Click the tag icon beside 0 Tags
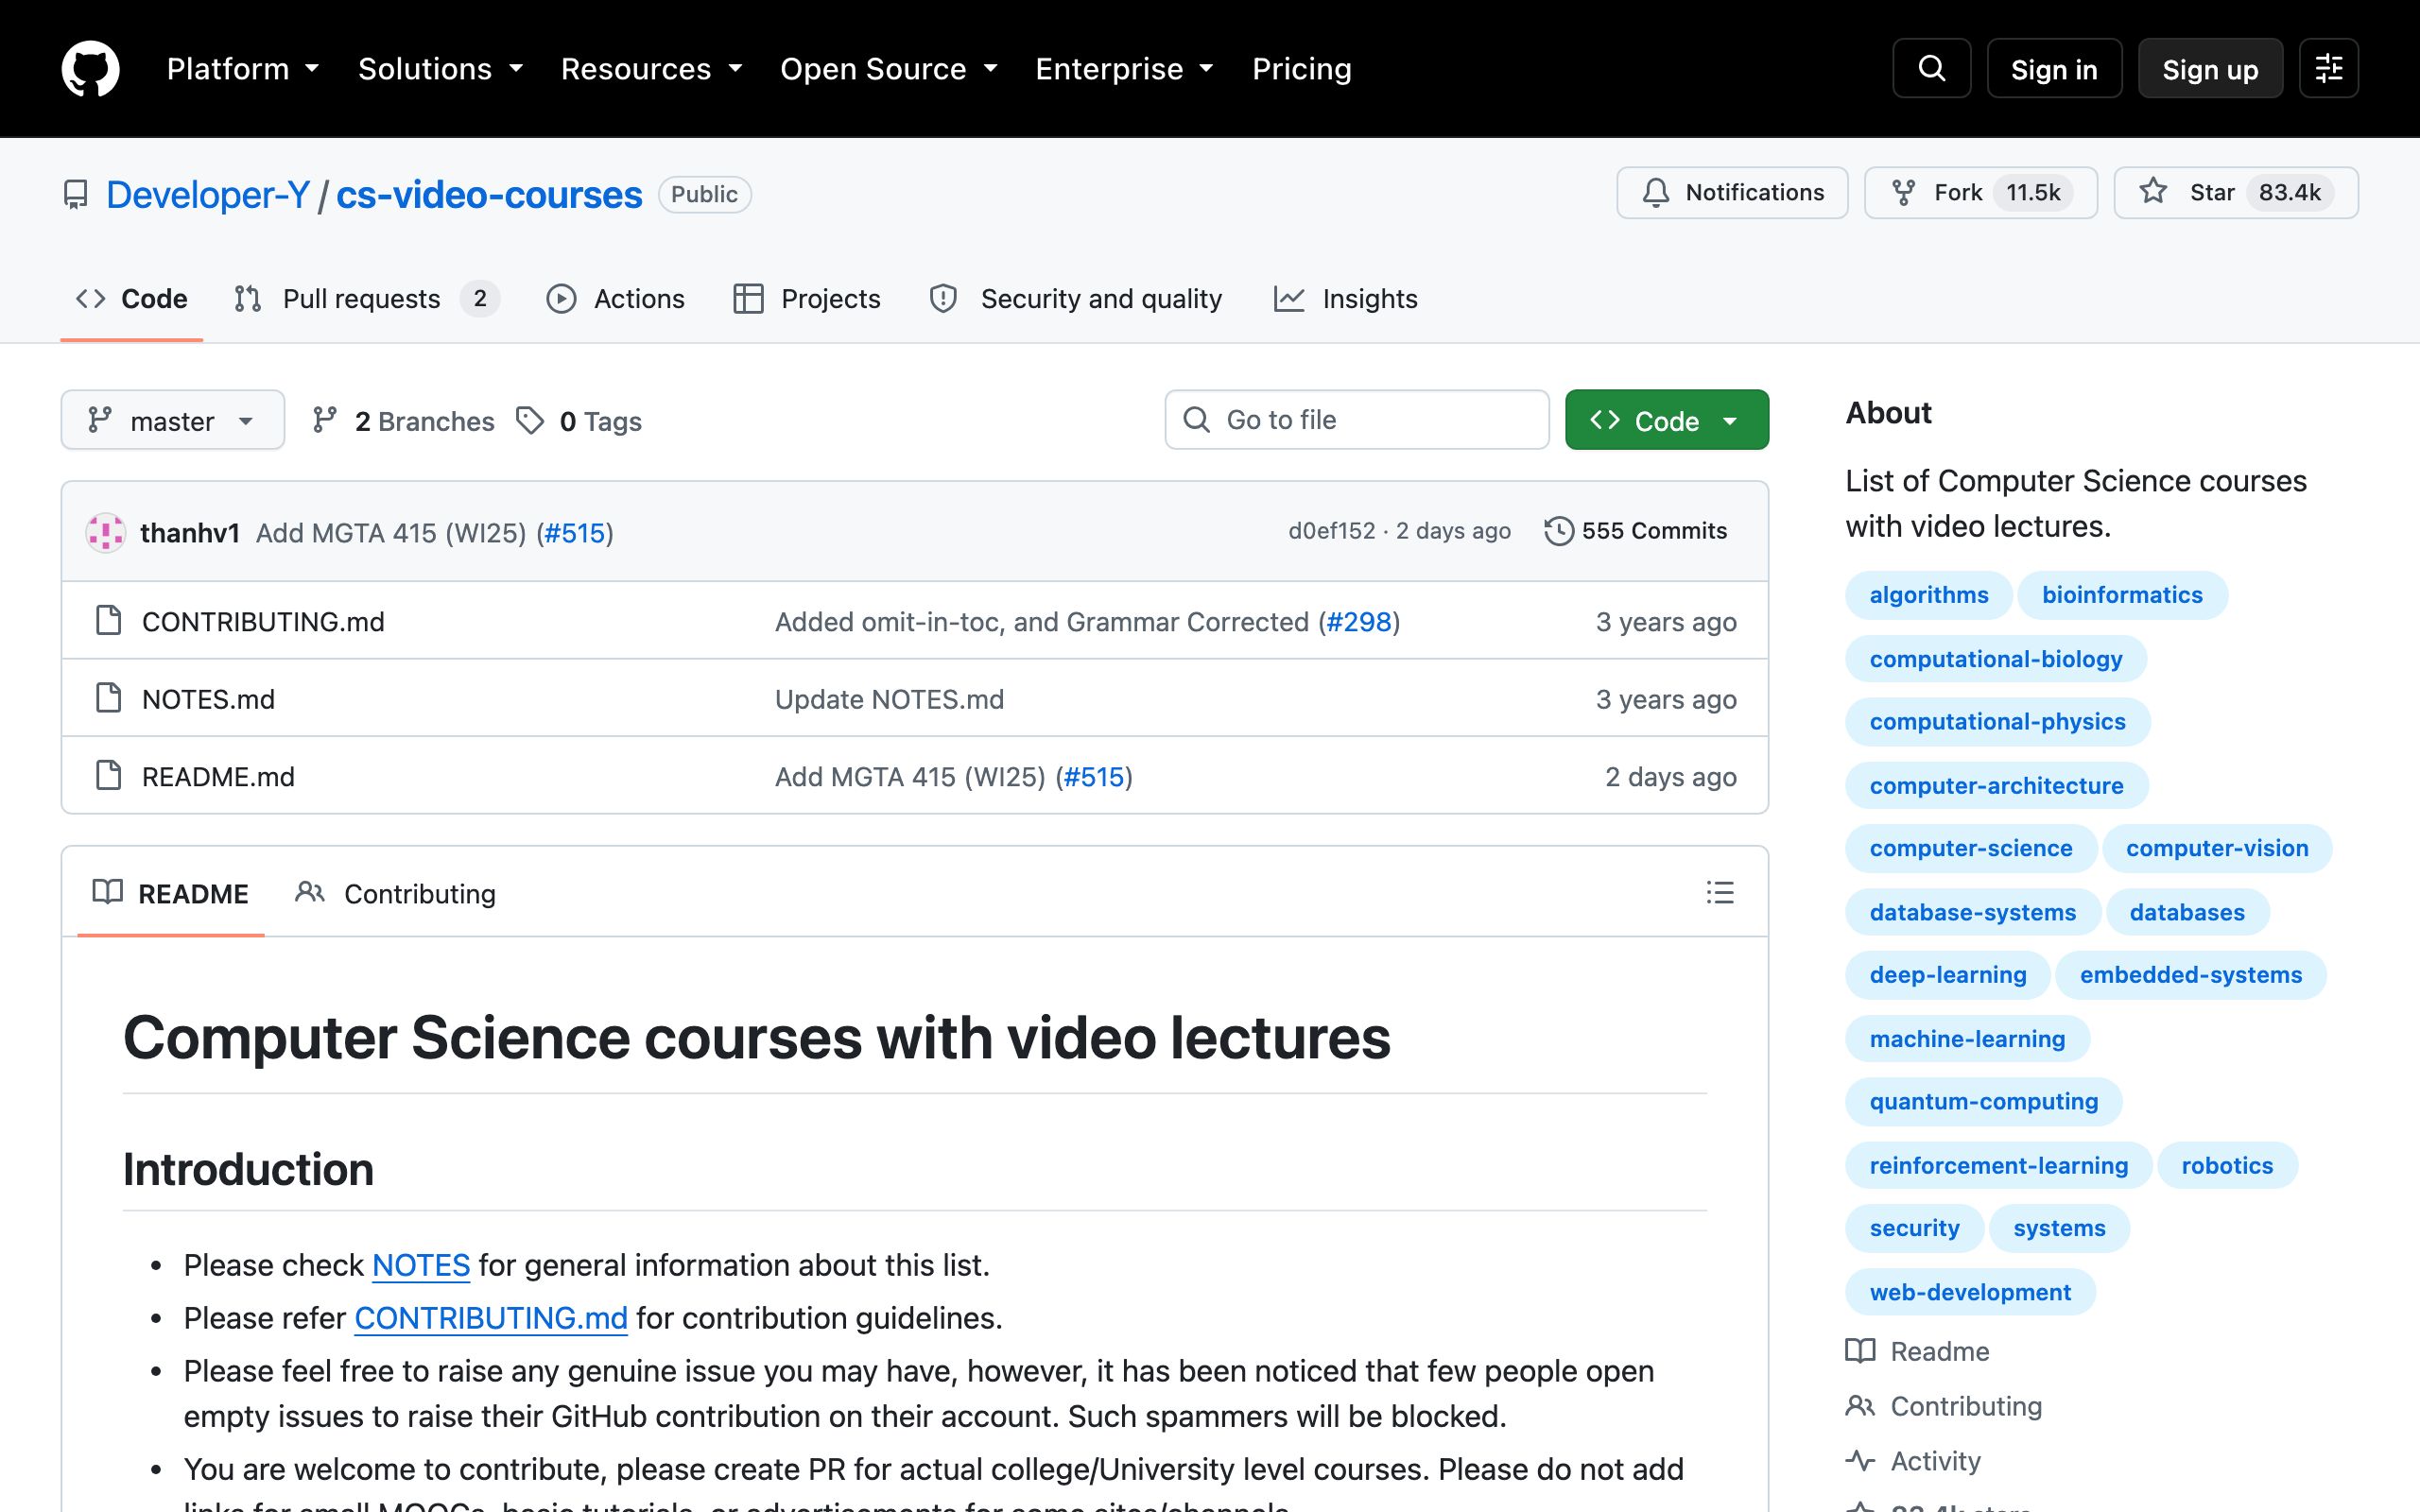Image resolution: width=2420 pixels, height=1512 pixels. (x=530, y=421)
